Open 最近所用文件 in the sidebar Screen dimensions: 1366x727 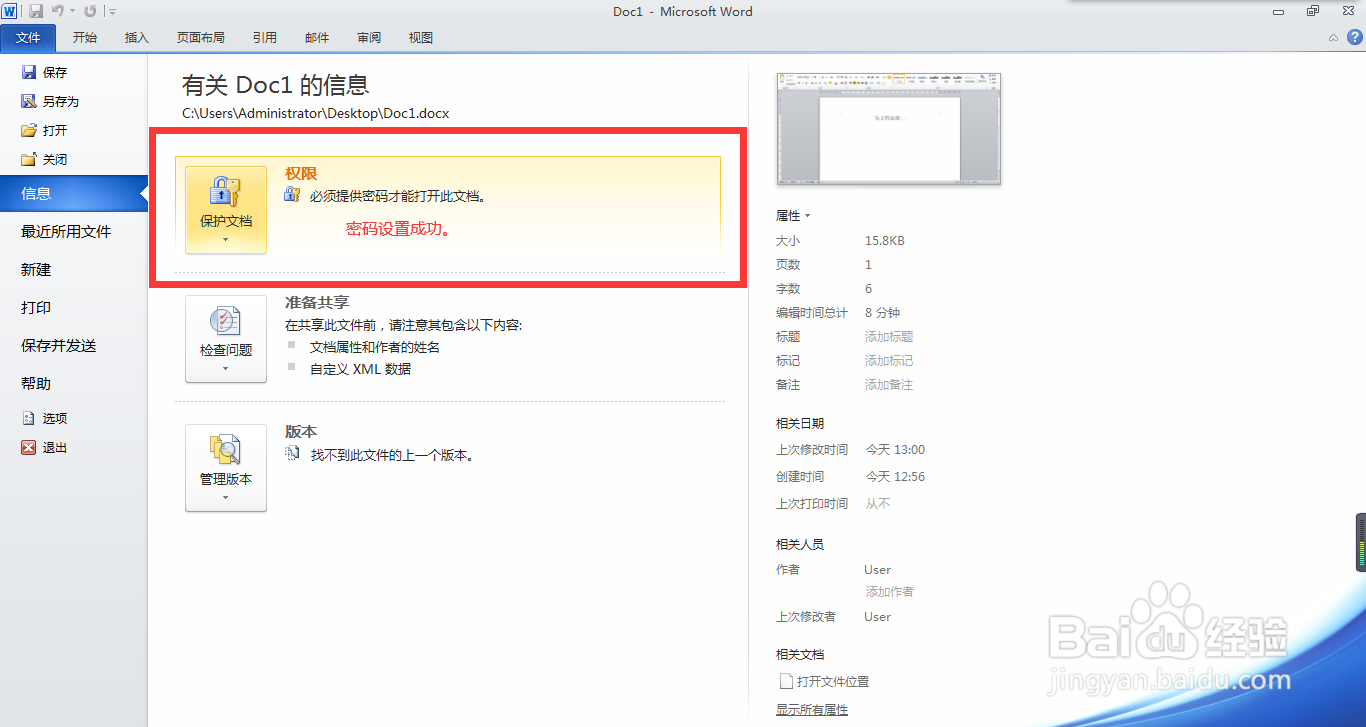click(x=66, y=231)
